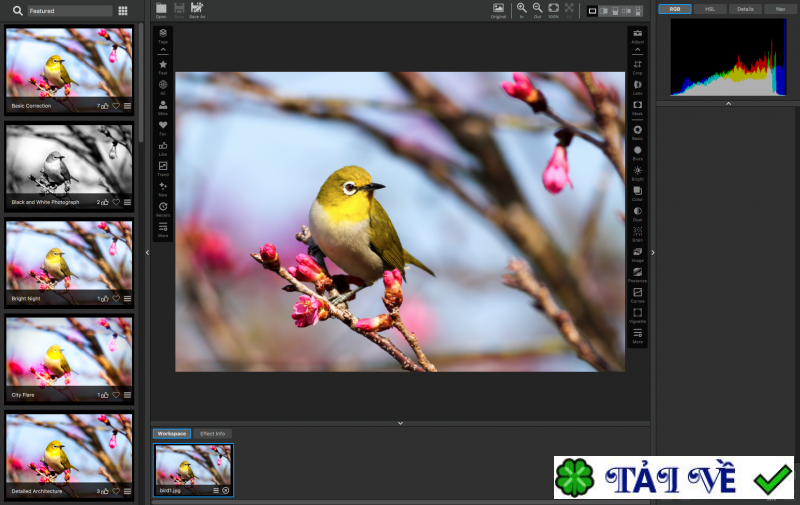800x505 pixels.
Task: Open Basic Correction effect menu
Action: 127,106
